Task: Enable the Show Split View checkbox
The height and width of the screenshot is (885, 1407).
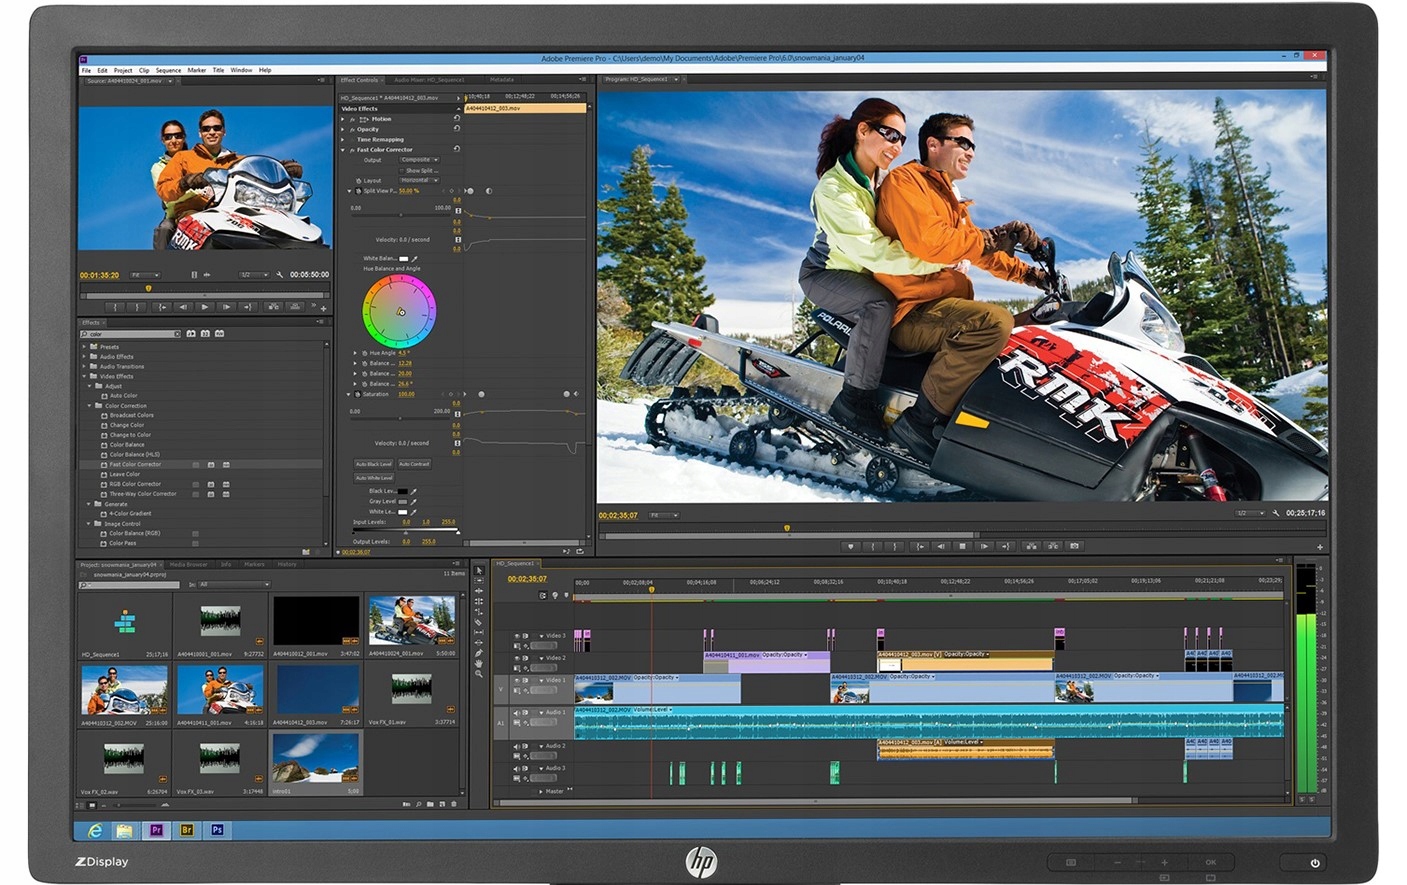Action: 401,171
